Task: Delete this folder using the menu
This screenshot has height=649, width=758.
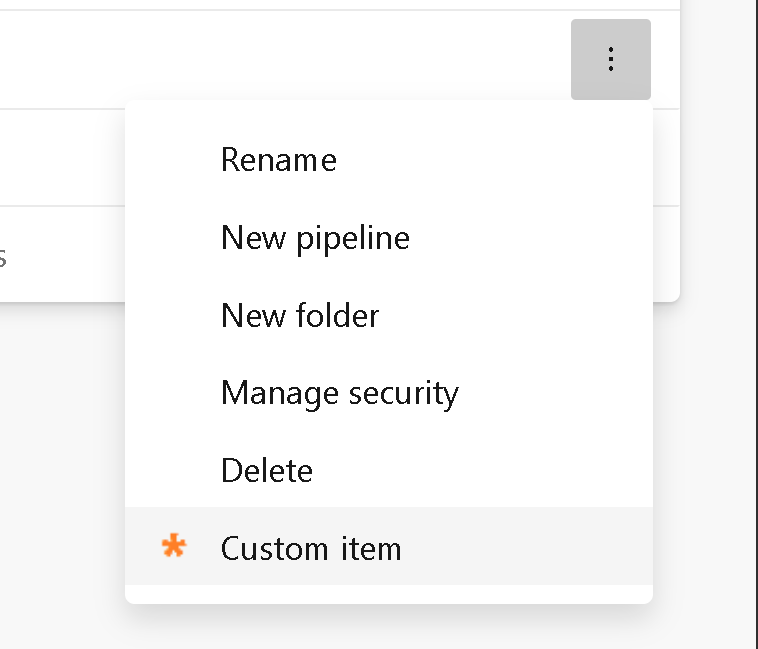Action: (x=267, y=470)
